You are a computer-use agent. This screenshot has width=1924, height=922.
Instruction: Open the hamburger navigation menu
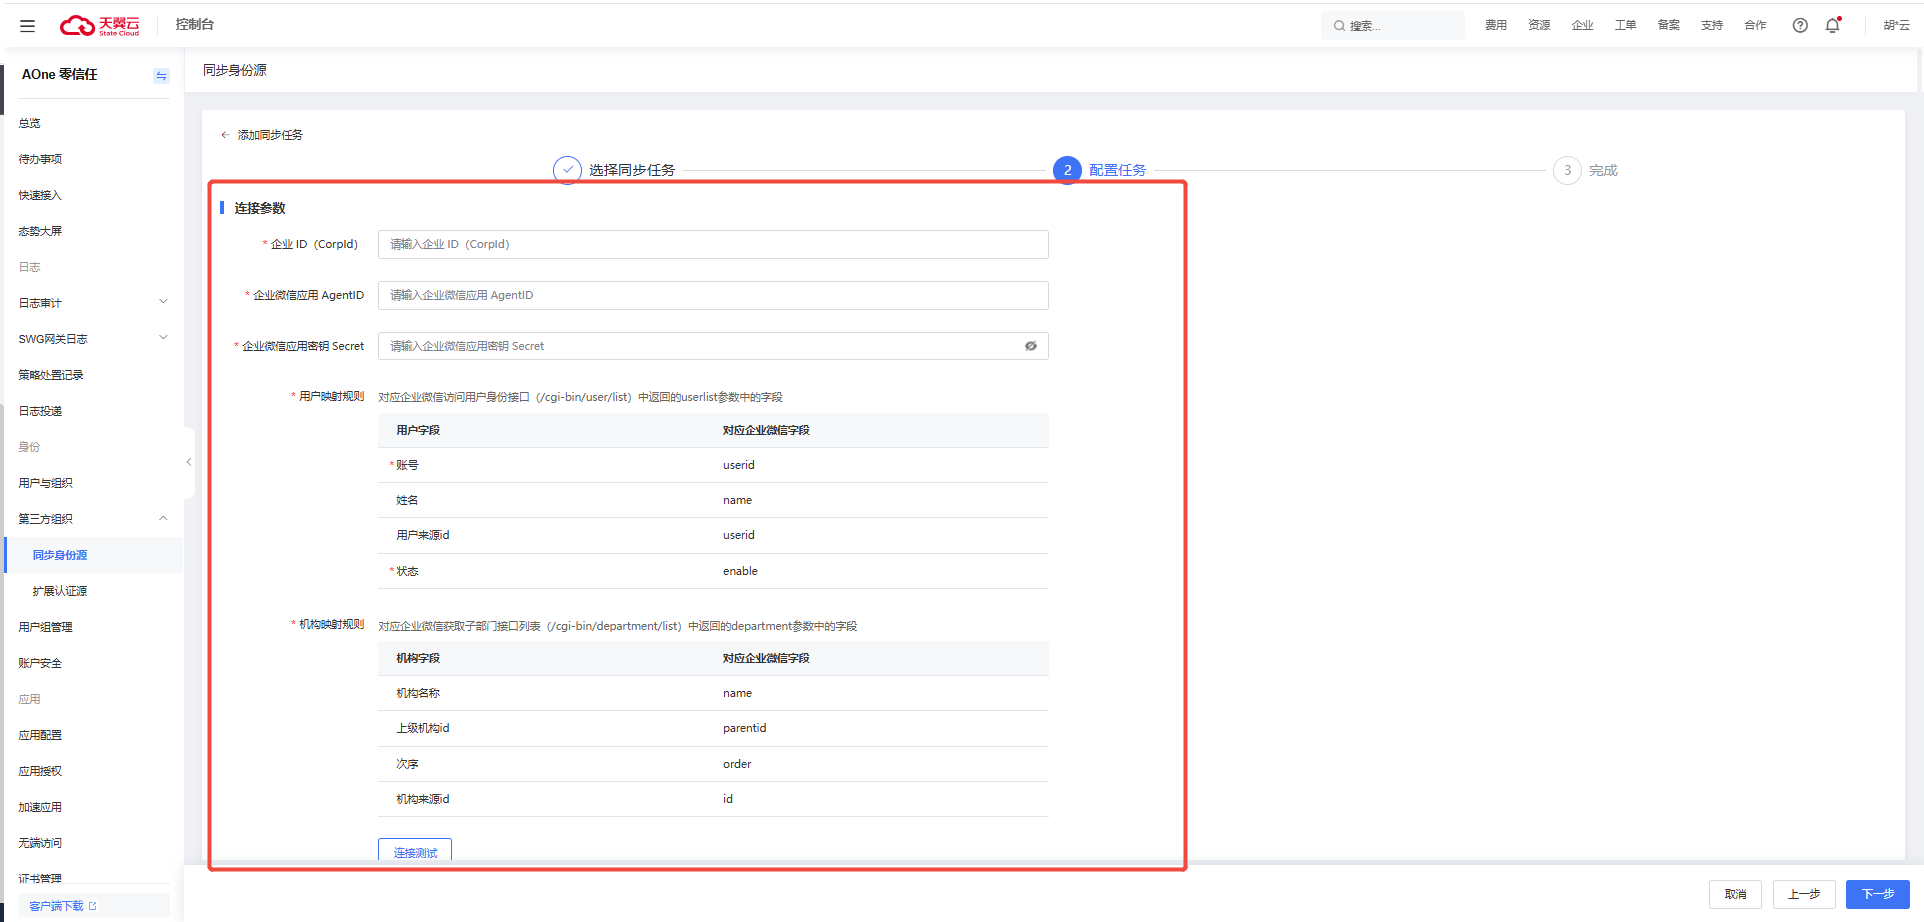pyautogui.click(x=27, y=26)
